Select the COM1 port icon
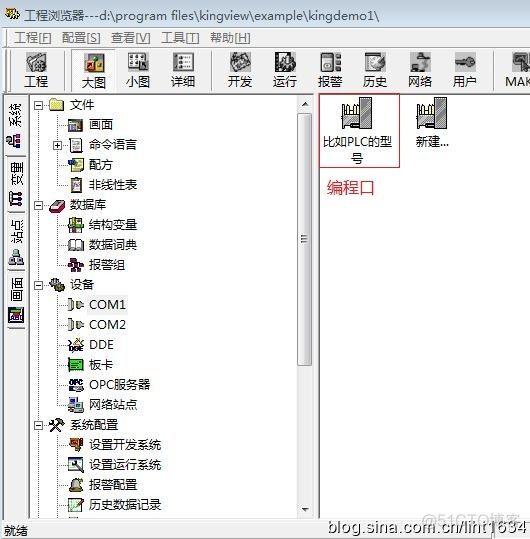This screenshot has height=539, width=530. (76, 305)
